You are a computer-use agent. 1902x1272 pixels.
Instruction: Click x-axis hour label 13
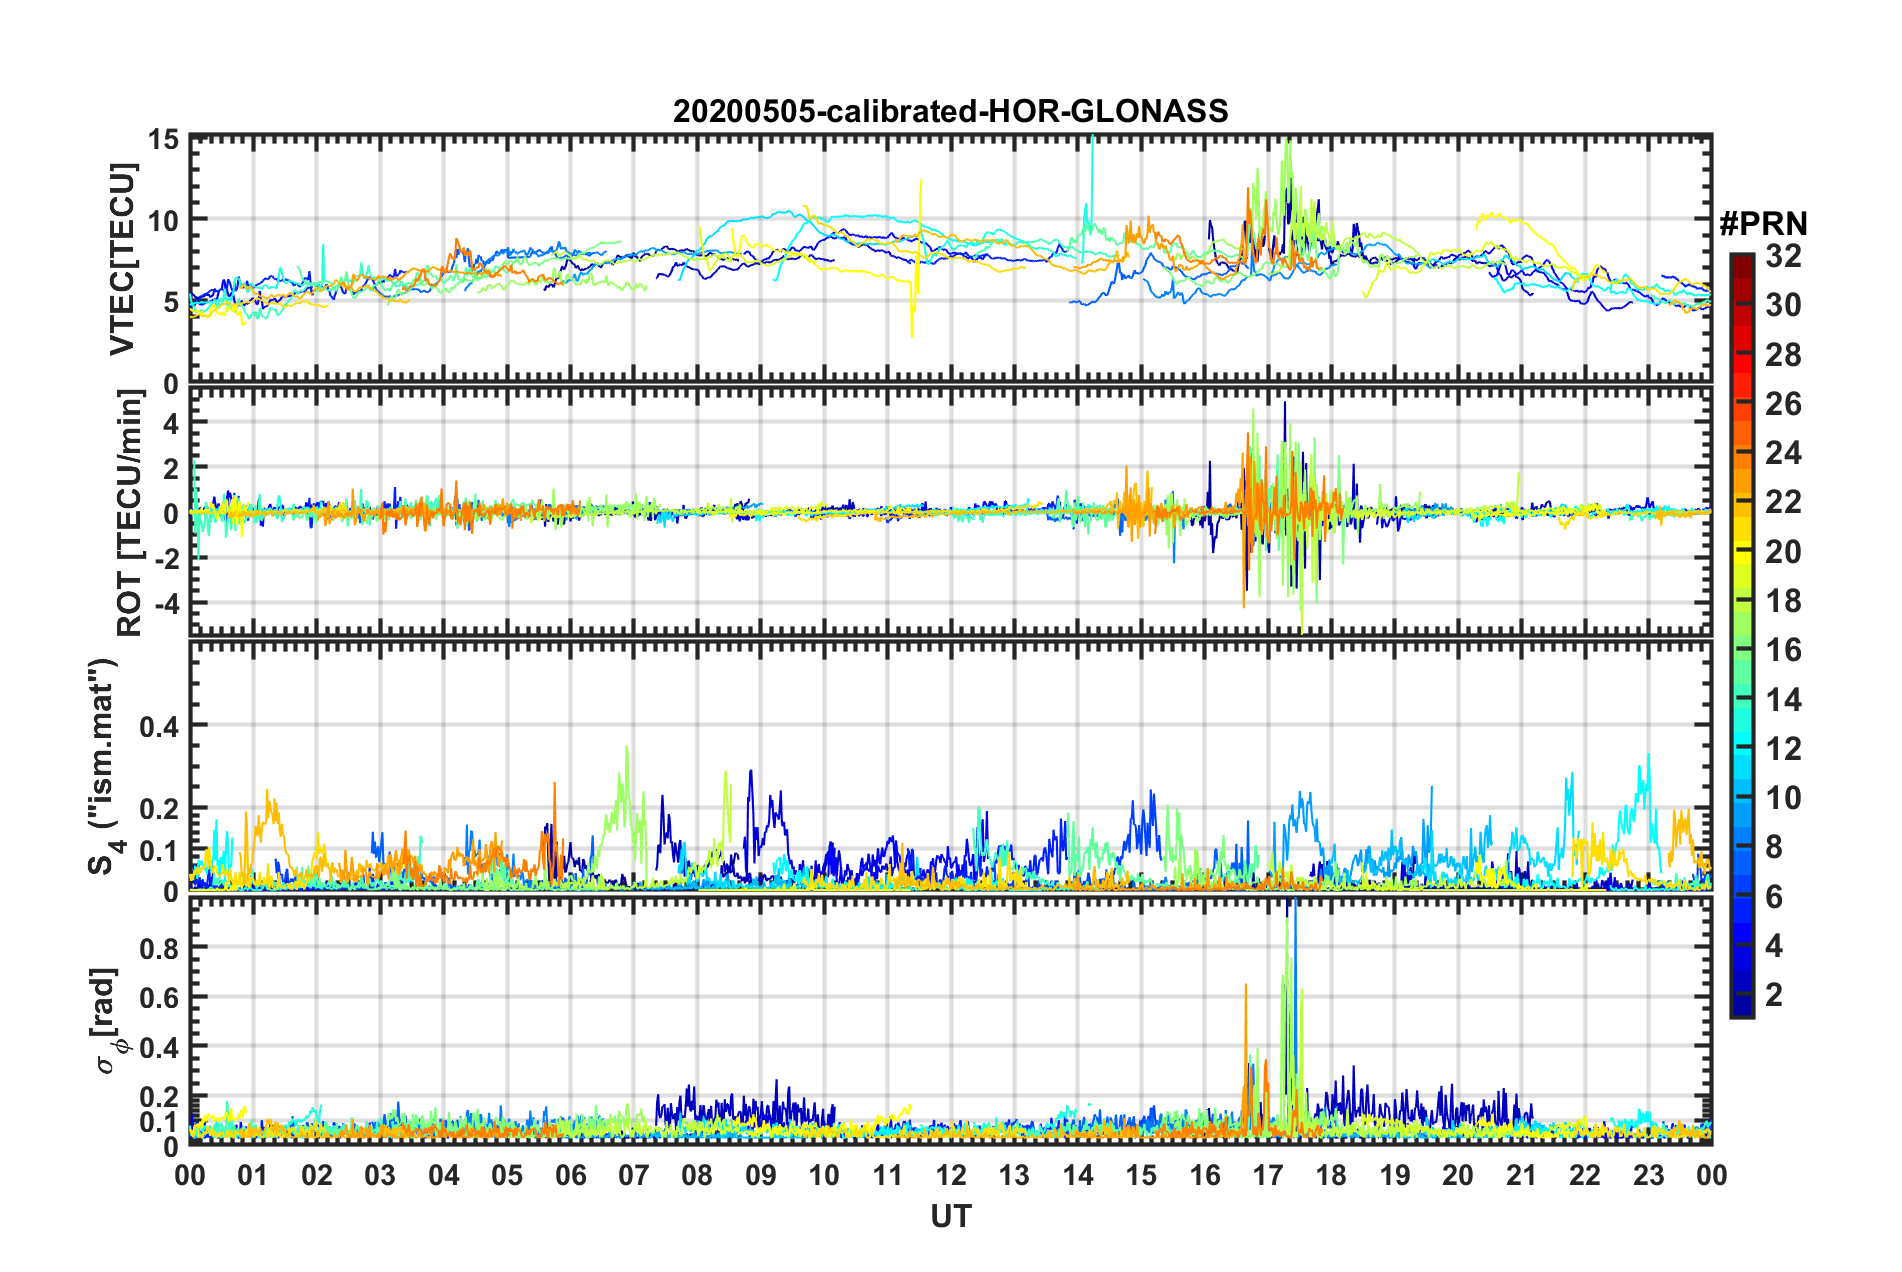point(1014,1175)
